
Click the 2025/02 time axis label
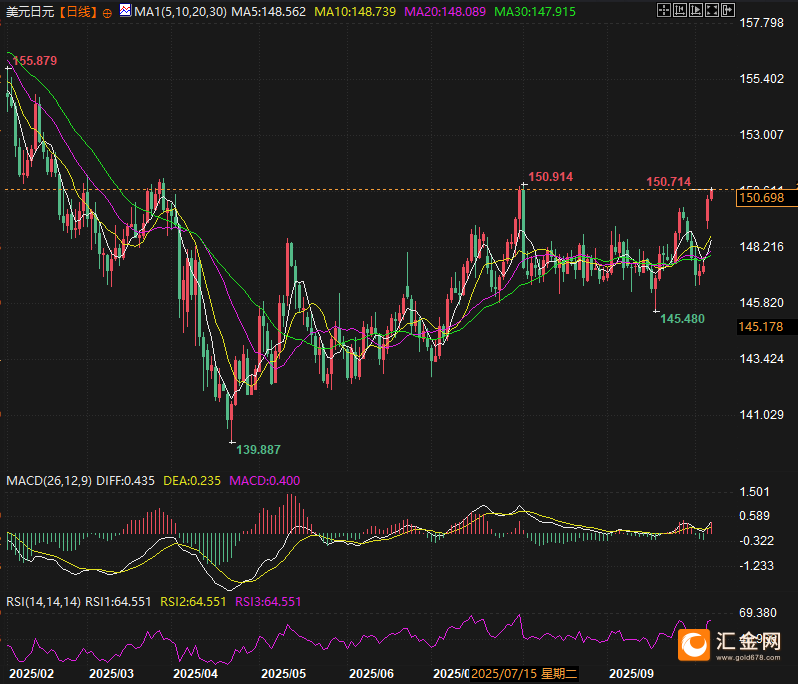coord(32,674)
